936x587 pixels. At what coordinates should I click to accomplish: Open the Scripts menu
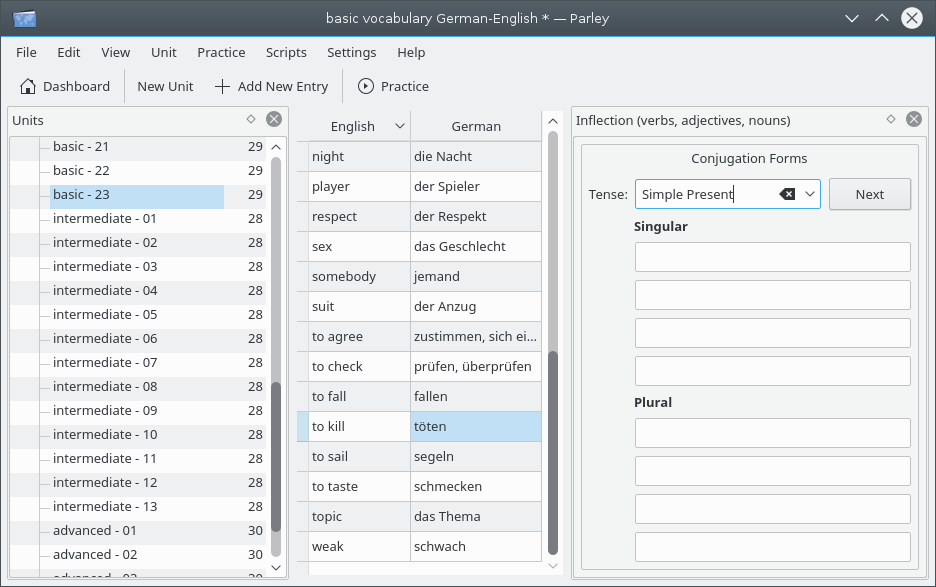[x=286, y=52]
